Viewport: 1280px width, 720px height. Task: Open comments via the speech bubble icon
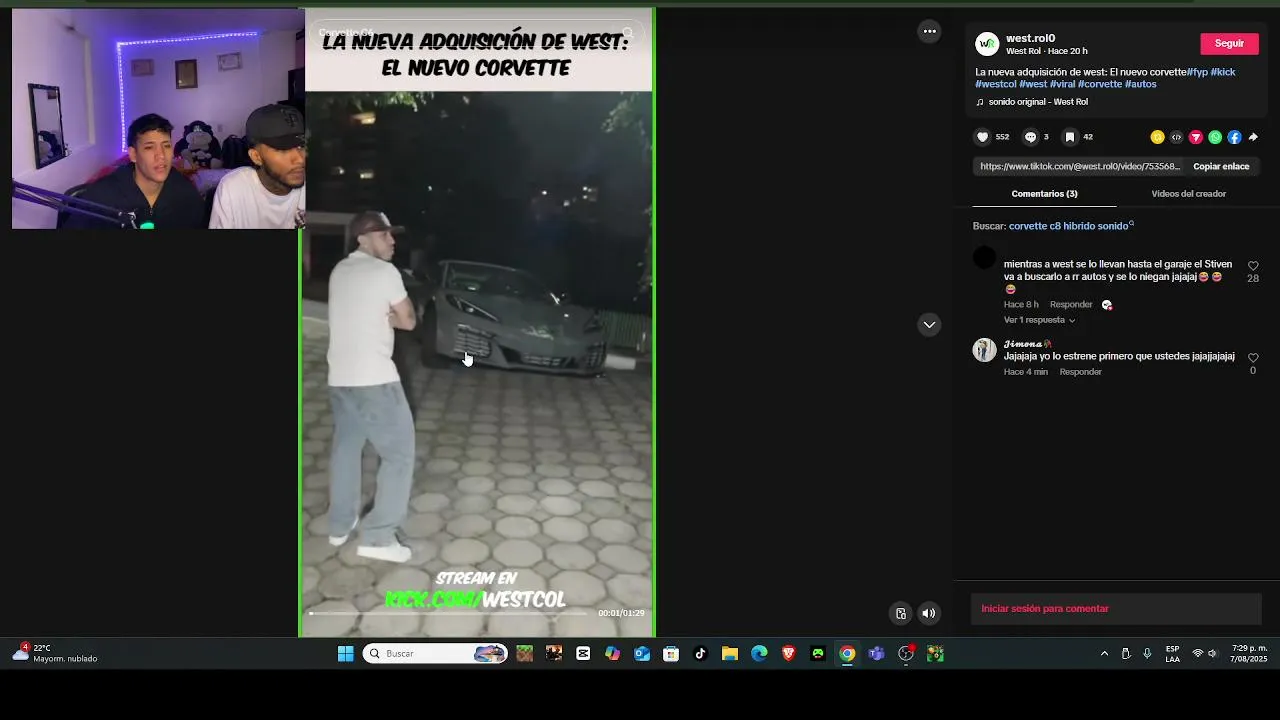point(1030,137)
